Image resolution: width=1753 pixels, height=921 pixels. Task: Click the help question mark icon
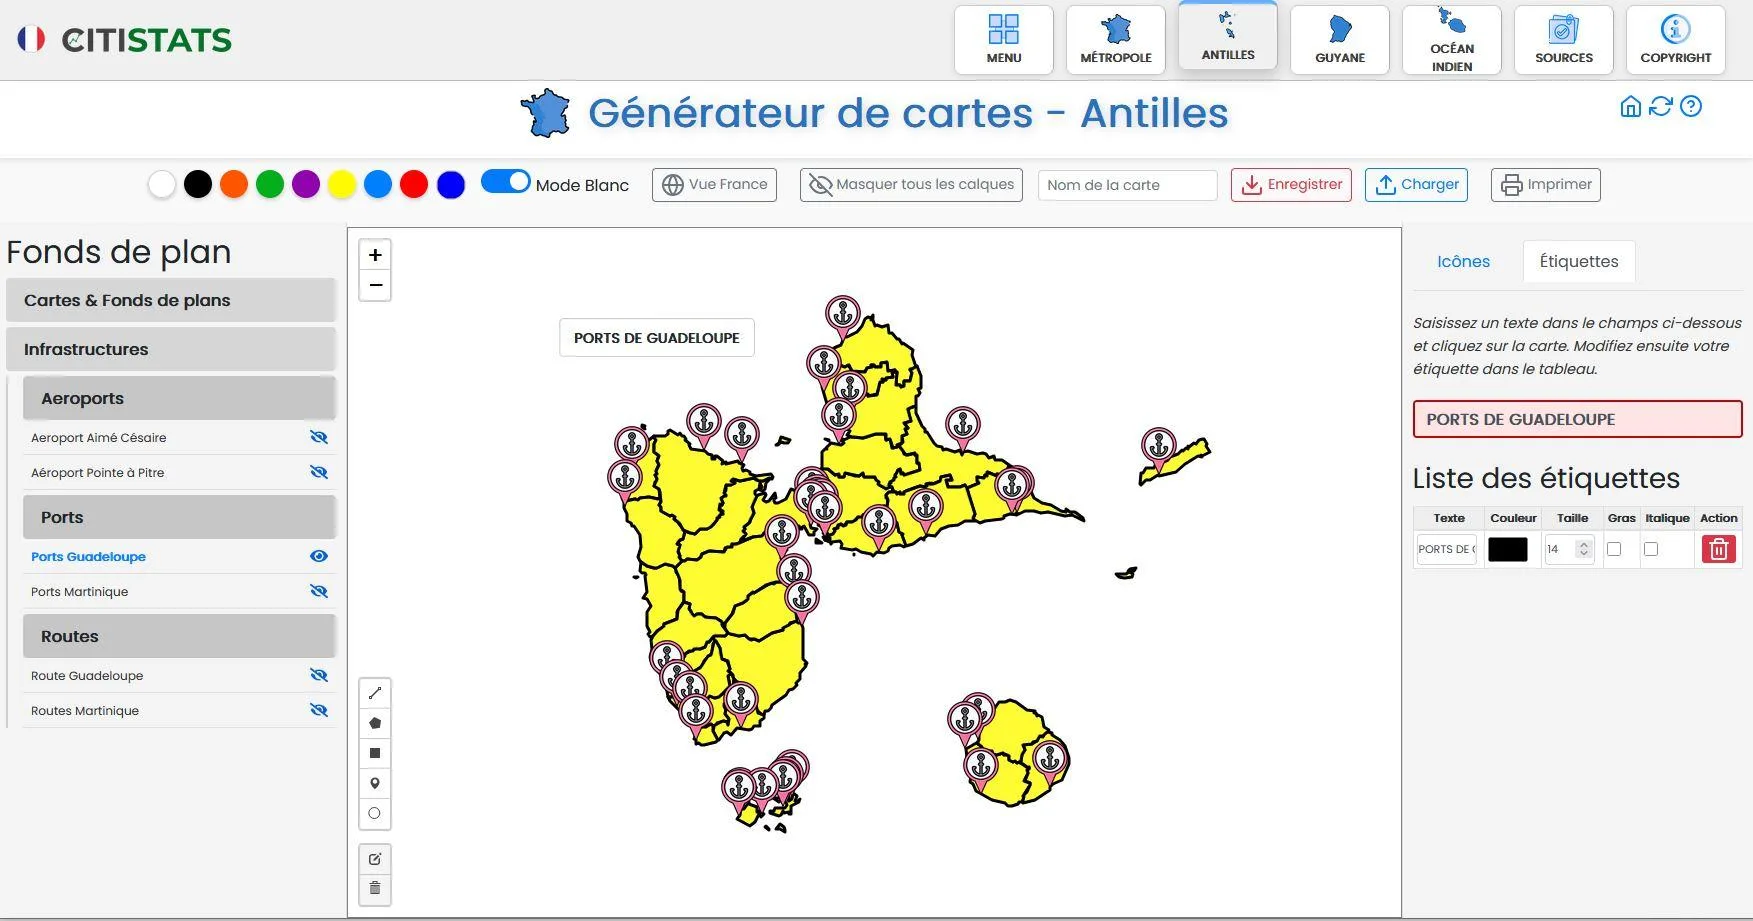pos(1691,106)
